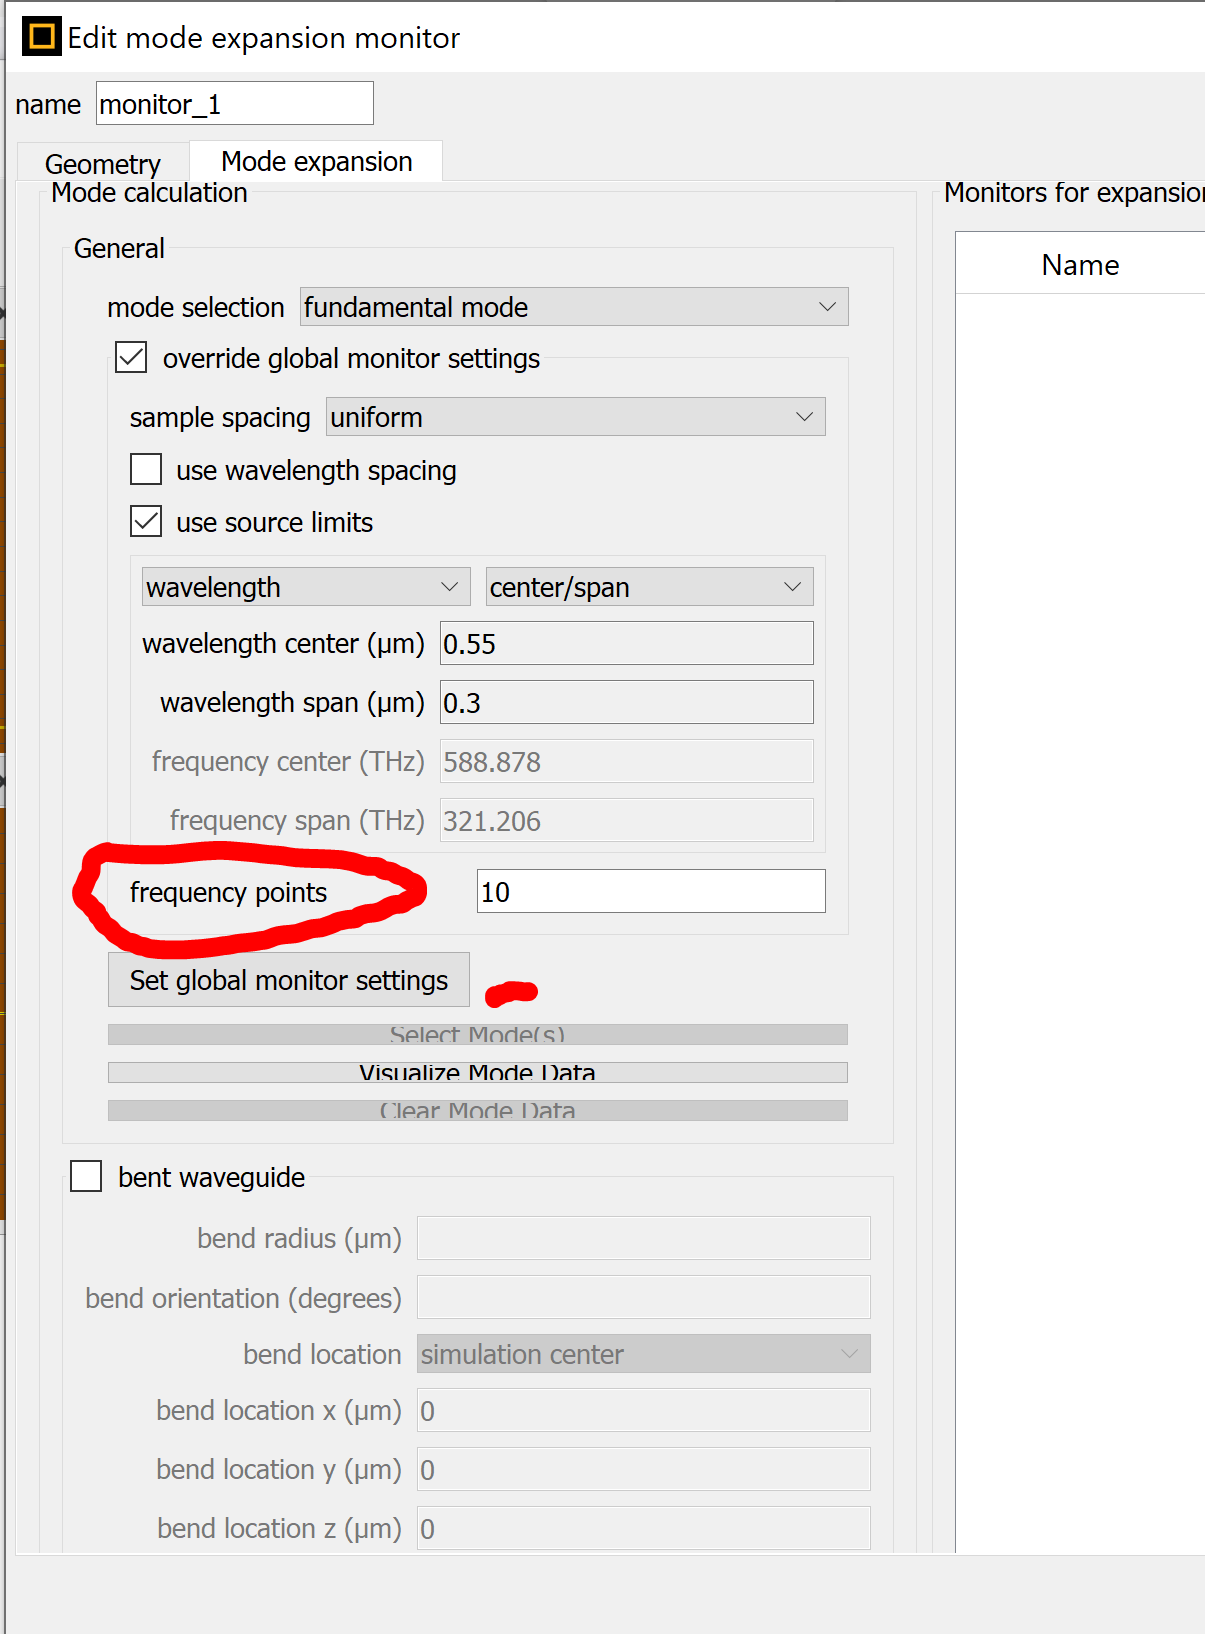
Task: Click the mode expansion monitor window icon
Action: coord(41,37)
